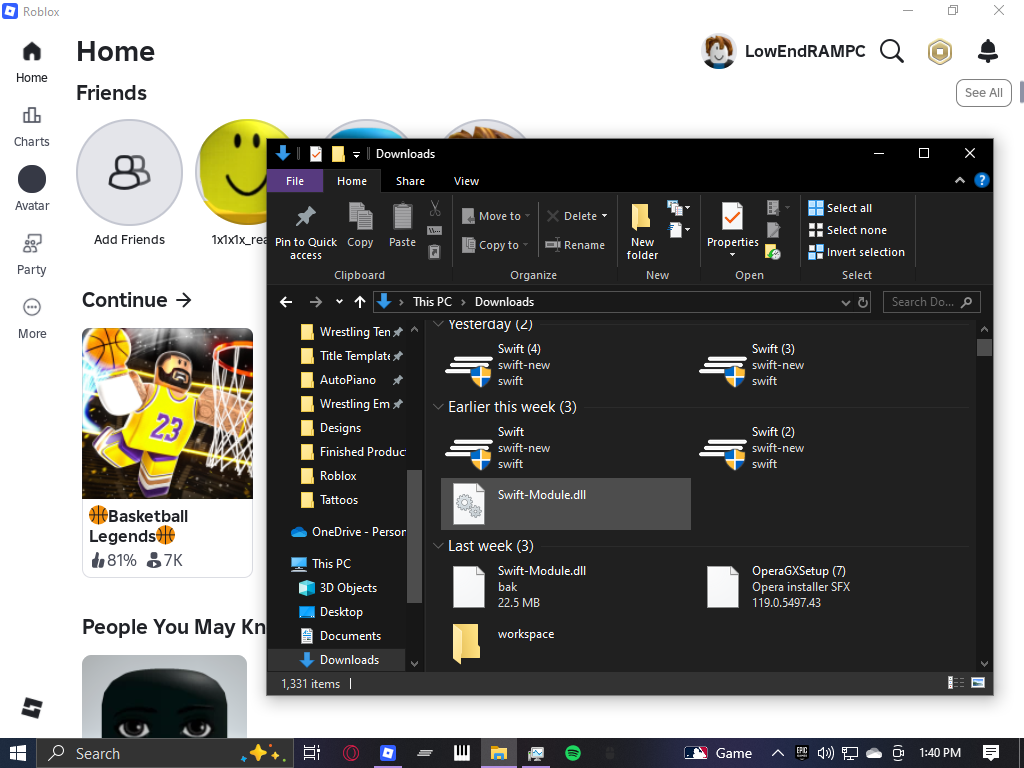Open Avatar in Roblox sidebar
The image size is (1024, 768).
tap(31, 189)
